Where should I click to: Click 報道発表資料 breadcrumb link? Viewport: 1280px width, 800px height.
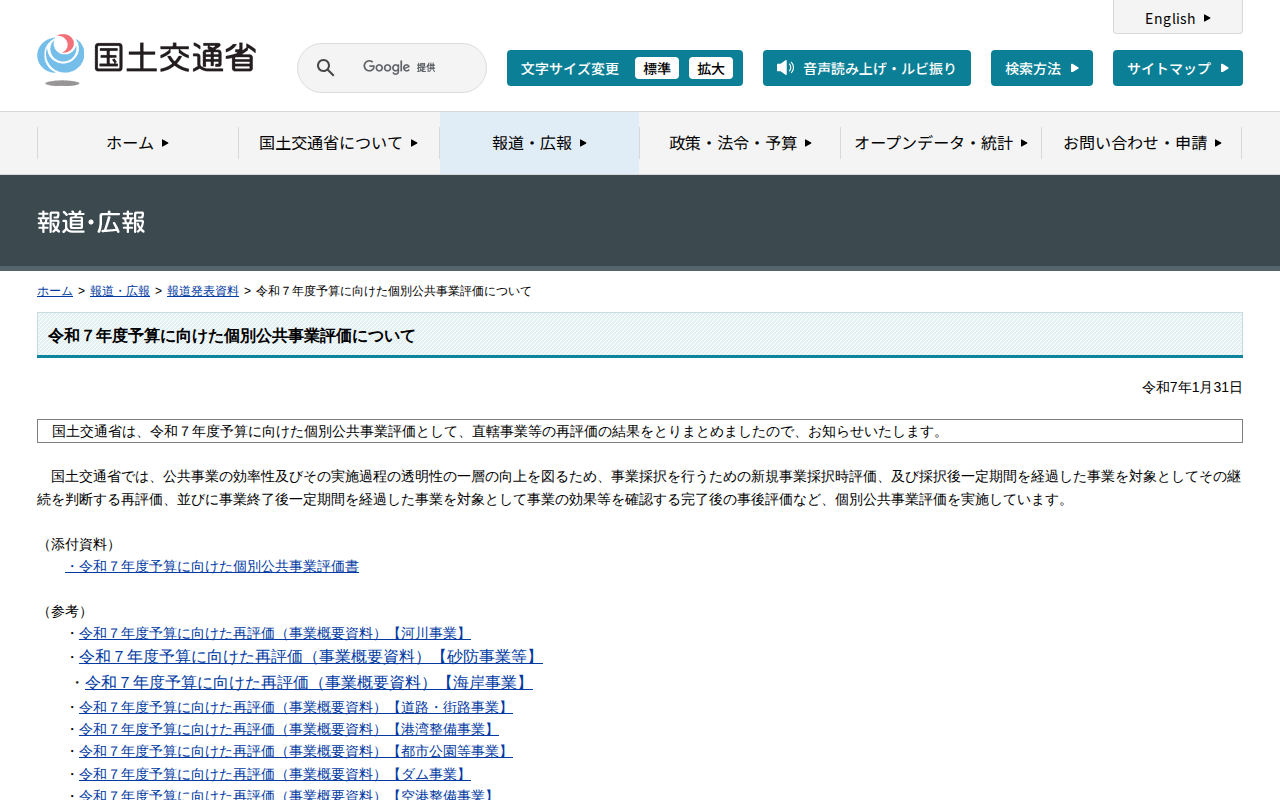click(203, 291)
